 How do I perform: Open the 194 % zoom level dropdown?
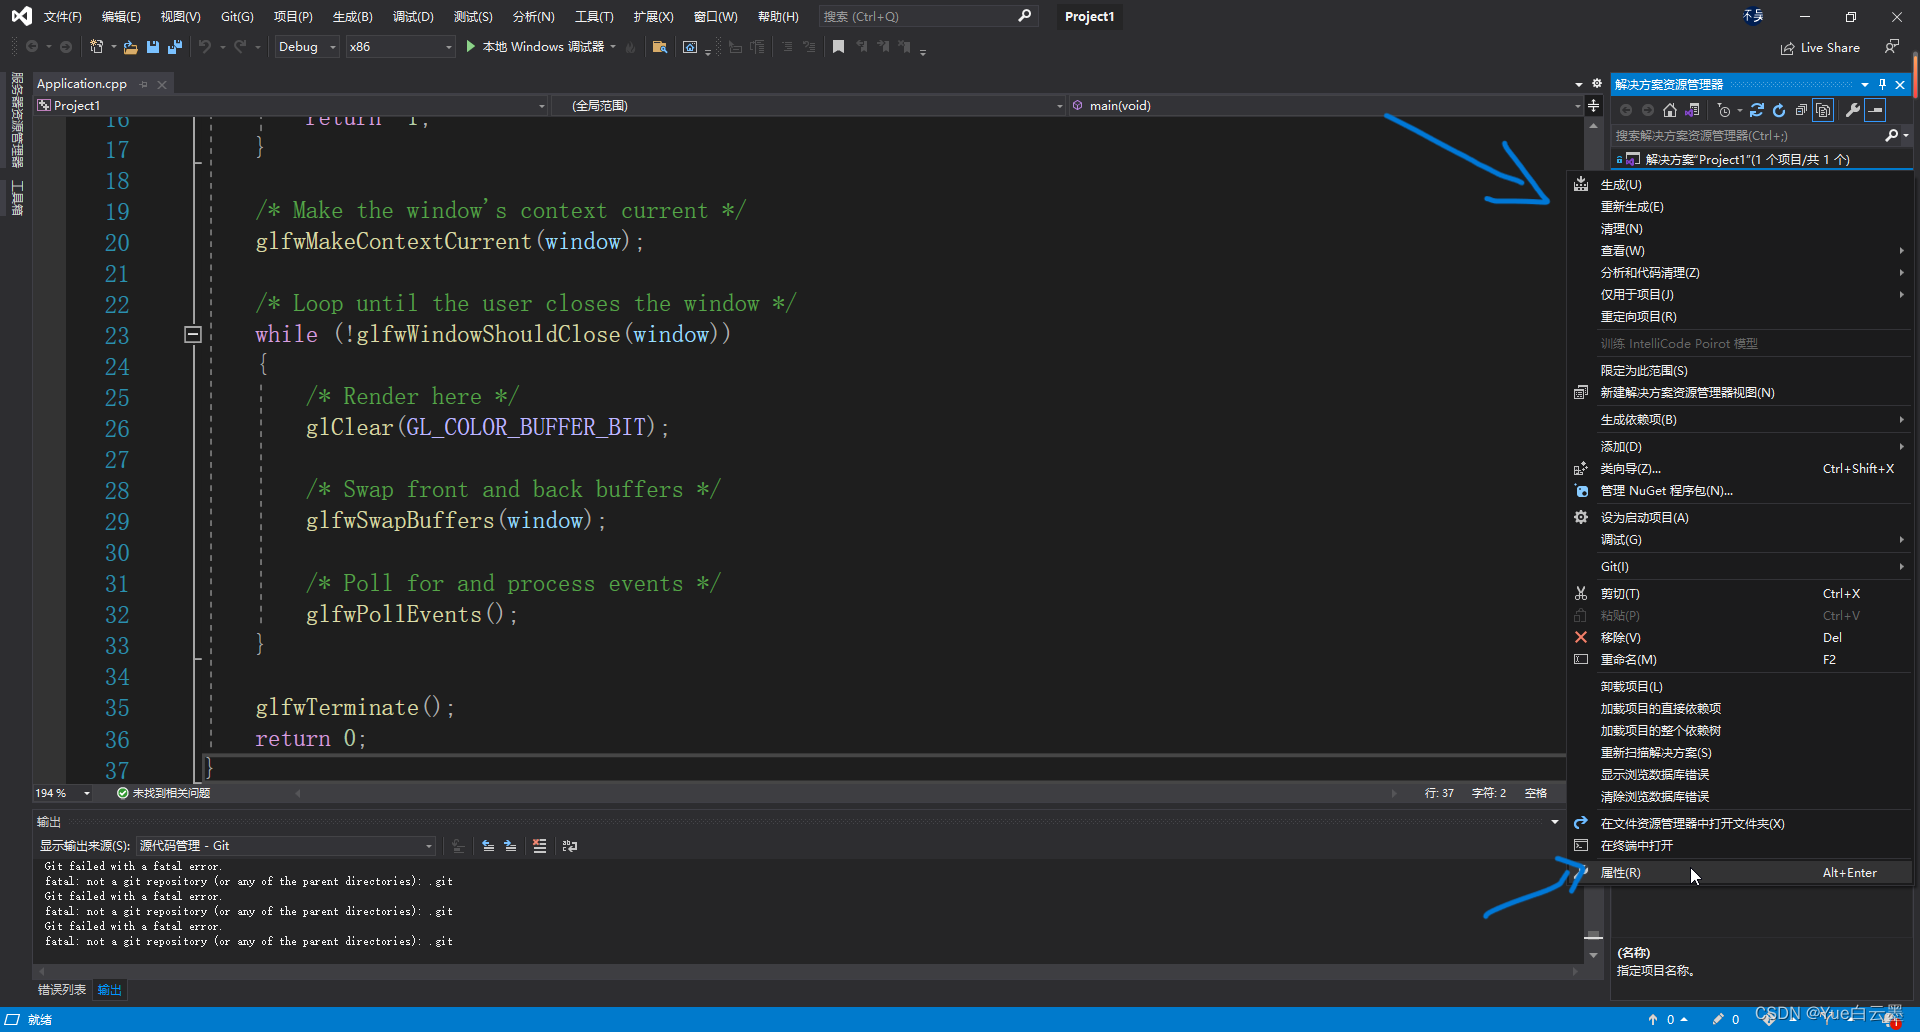63,793
